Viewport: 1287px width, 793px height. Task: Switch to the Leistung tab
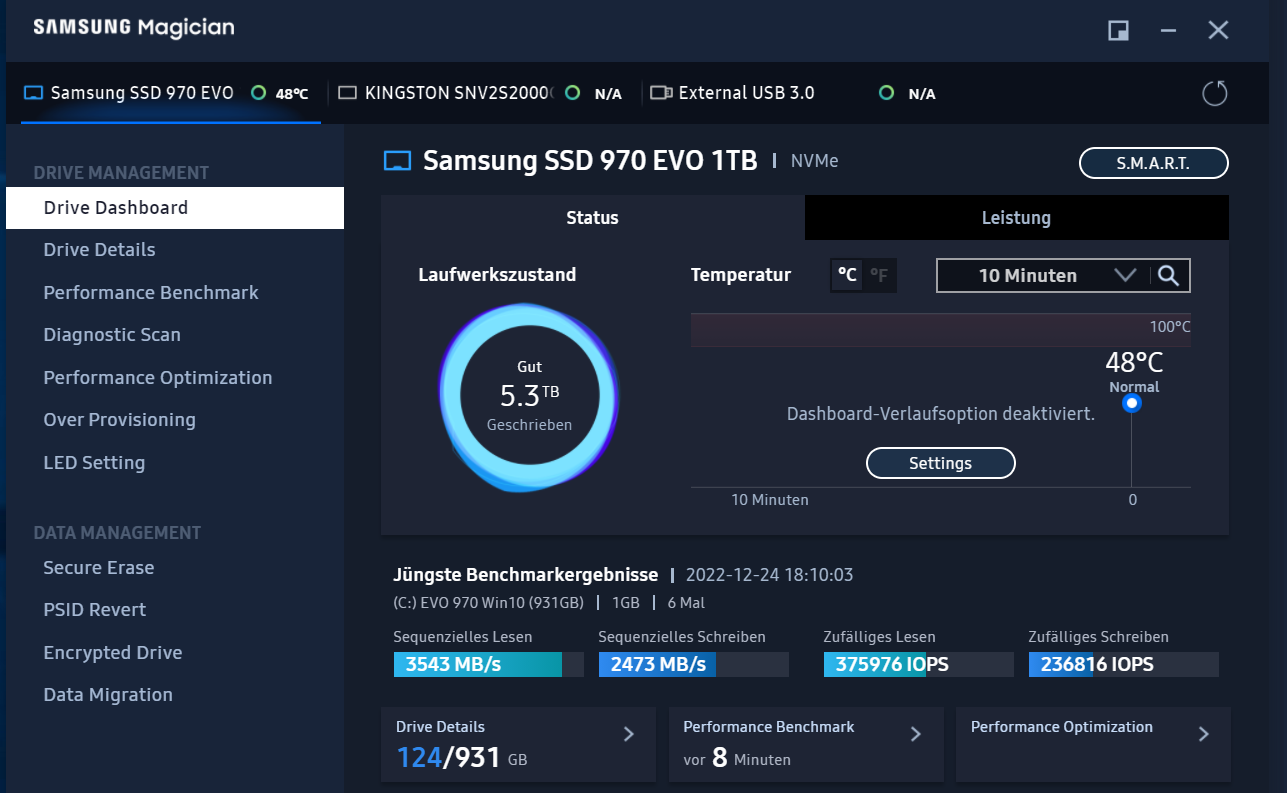click(x=1016, y=217)
